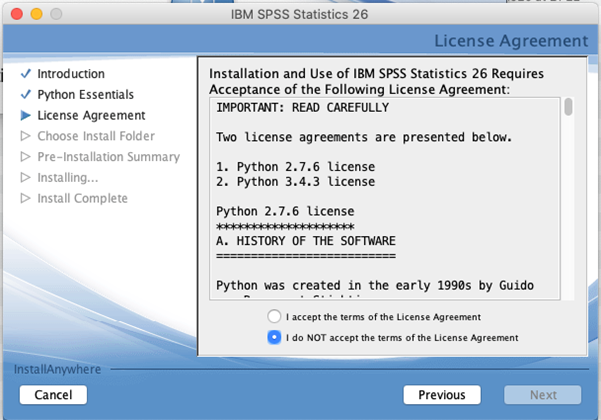Select 'I do NOT accept the terms' radio button
The width and height of the screenshot is (601, 420).
[x=274, y=337]
